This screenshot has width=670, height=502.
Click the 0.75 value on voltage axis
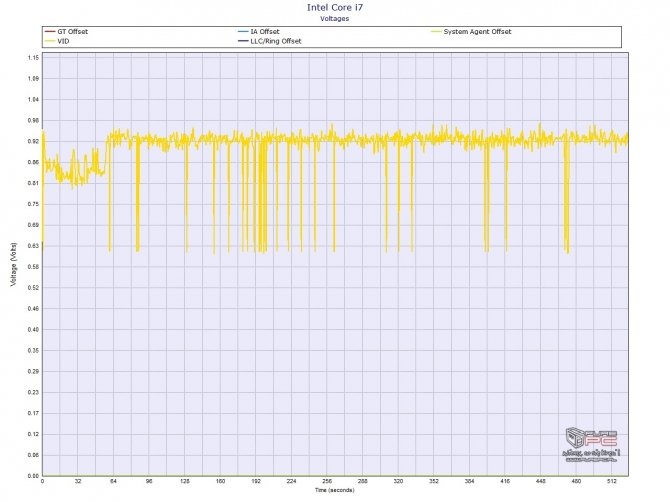tap(33, 204)
